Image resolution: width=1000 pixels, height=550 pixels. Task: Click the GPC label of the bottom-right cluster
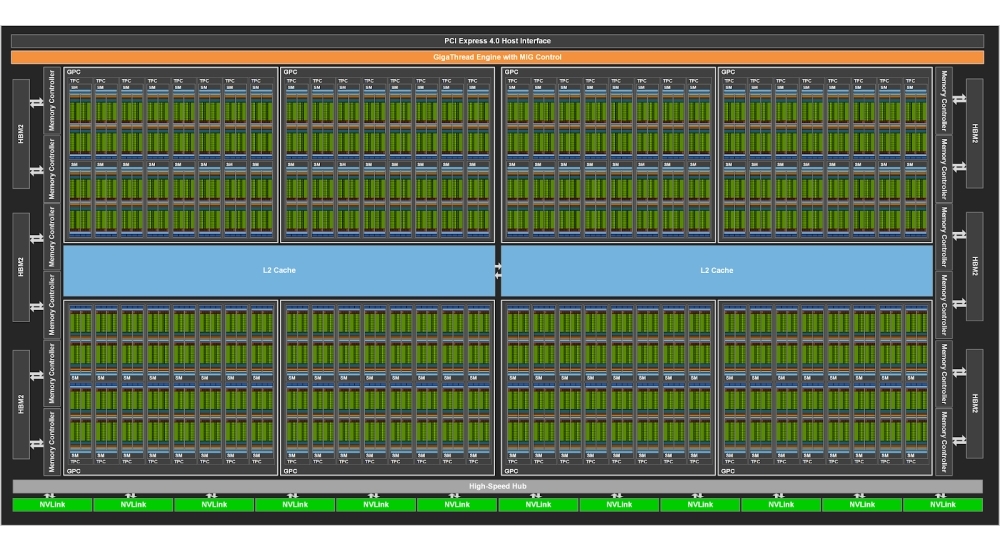point(728,470)
